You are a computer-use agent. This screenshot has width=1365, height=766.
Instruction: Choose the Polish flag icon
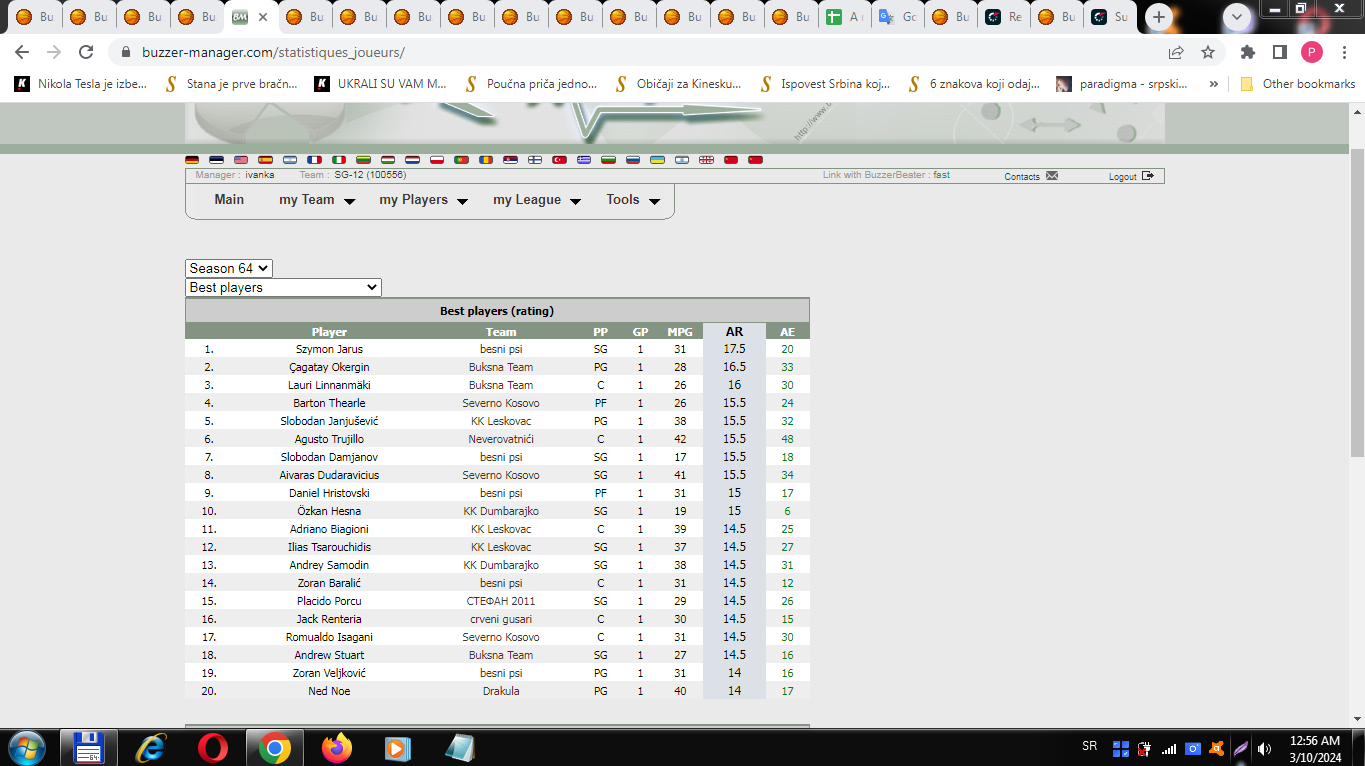(437, 160)
